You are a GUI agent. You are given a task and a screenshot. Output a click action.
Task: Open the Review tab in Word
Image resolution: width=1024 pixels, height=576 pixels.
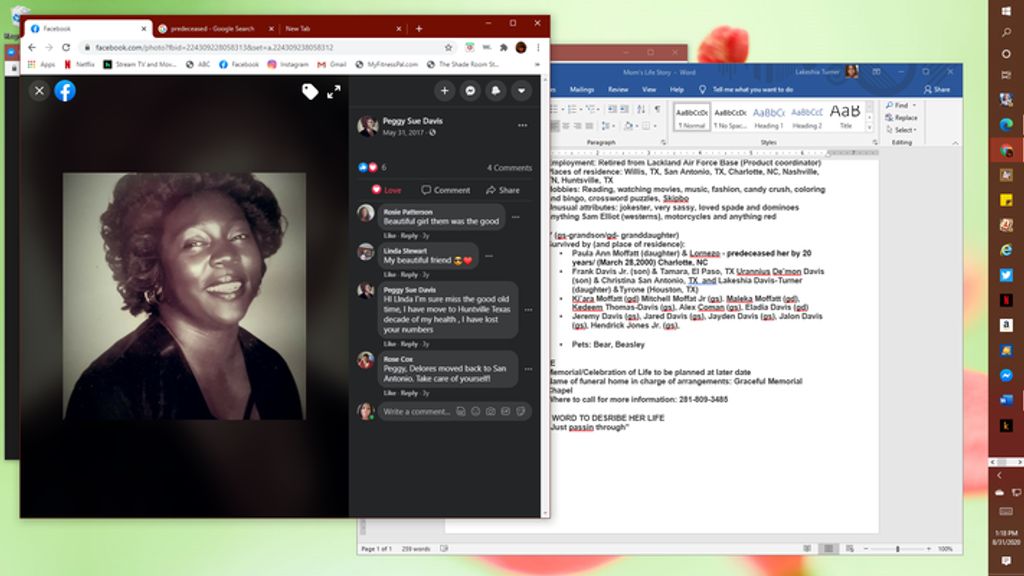tap(618, 89)
